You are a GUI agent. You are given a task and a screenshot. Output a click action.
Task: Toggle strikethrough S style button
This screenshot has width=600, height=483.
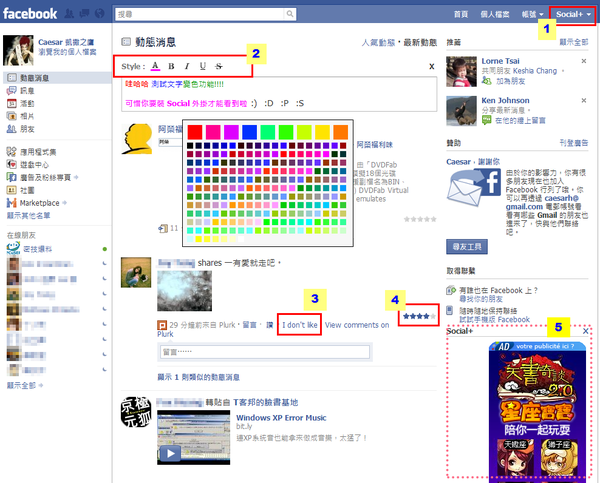coord(218,66)
